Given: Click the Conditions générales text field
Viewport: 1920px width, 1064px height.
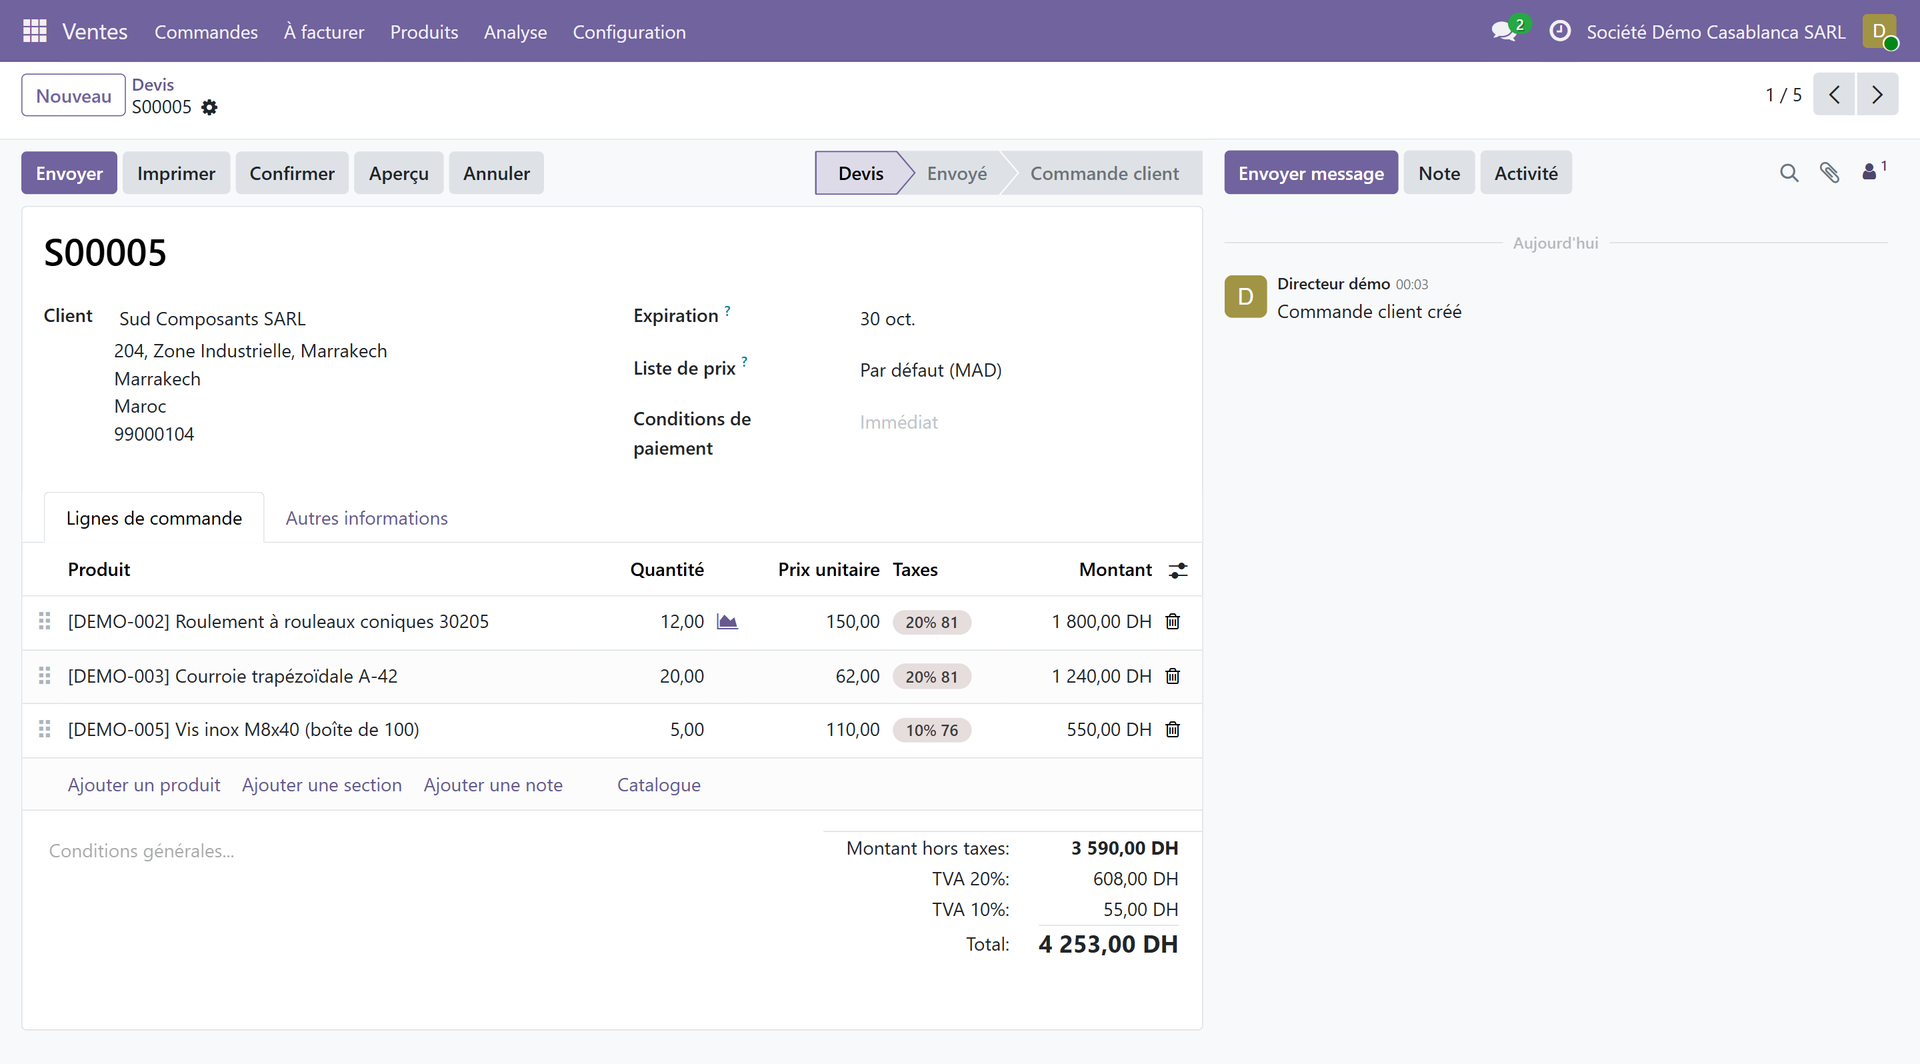Looking at the screenshot, I should tap(425, 851).
